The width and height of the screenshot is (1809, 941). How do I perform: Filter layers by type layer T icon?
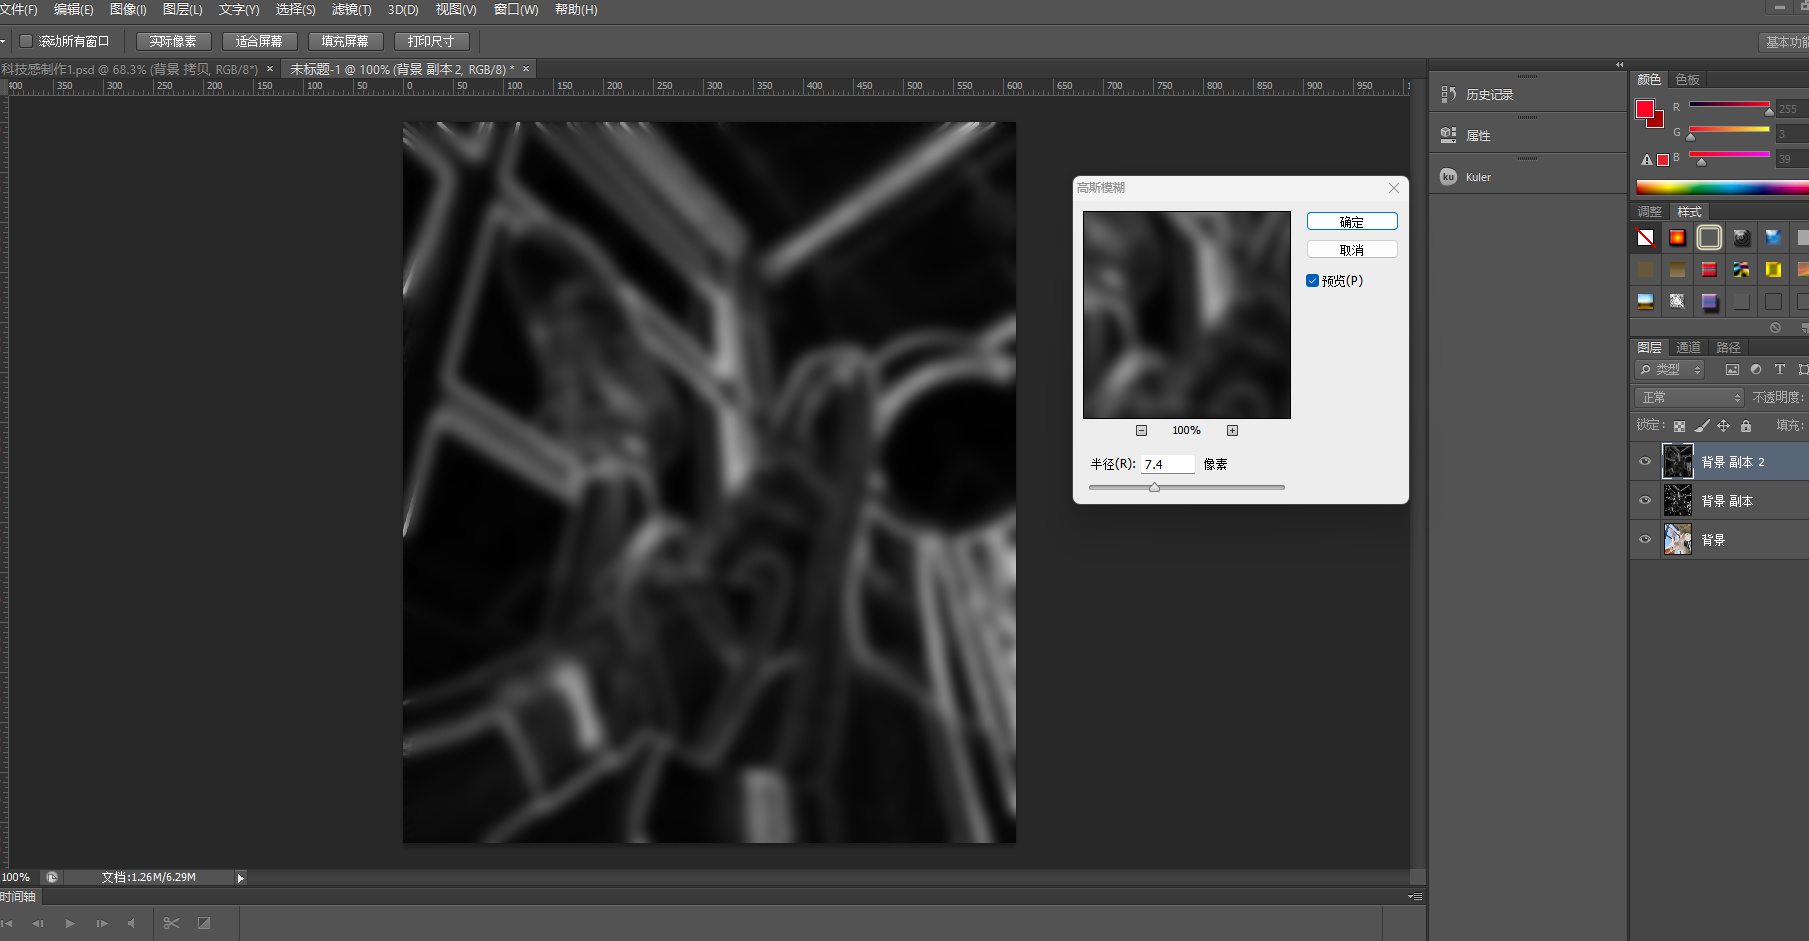point(1780,369)
